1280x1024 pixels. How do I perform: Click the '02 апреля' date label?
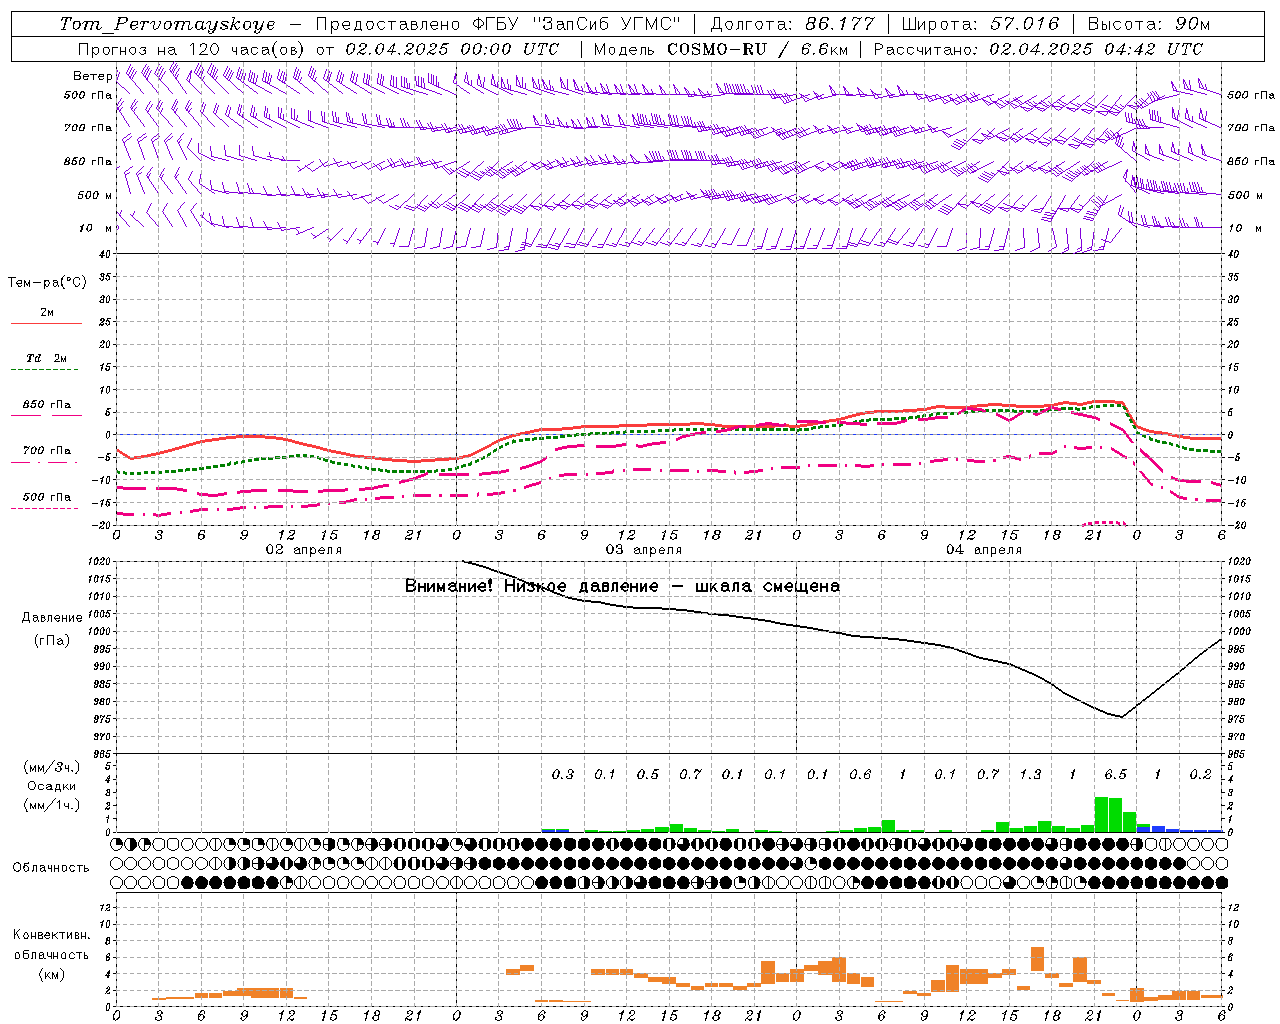304,550
